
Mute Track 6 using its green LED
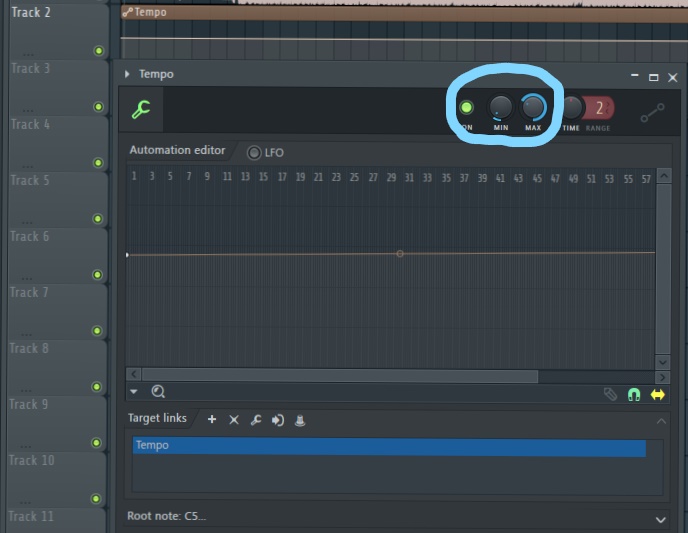tap(97, 275)
